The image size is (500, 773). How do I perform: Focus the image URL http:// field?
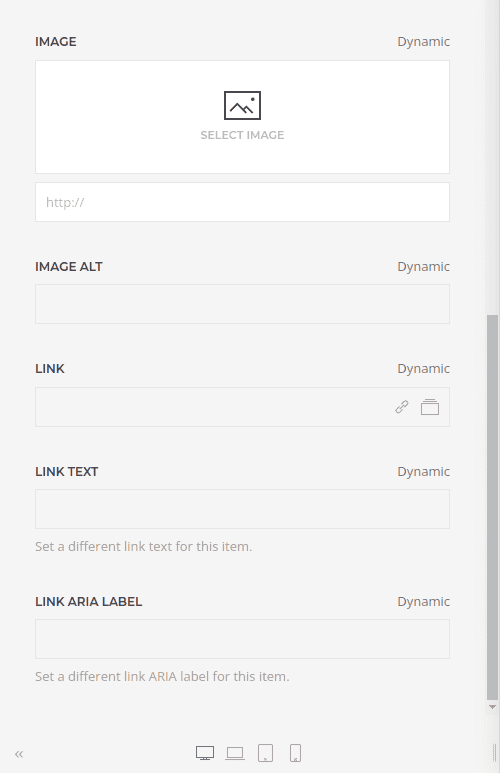242,202
